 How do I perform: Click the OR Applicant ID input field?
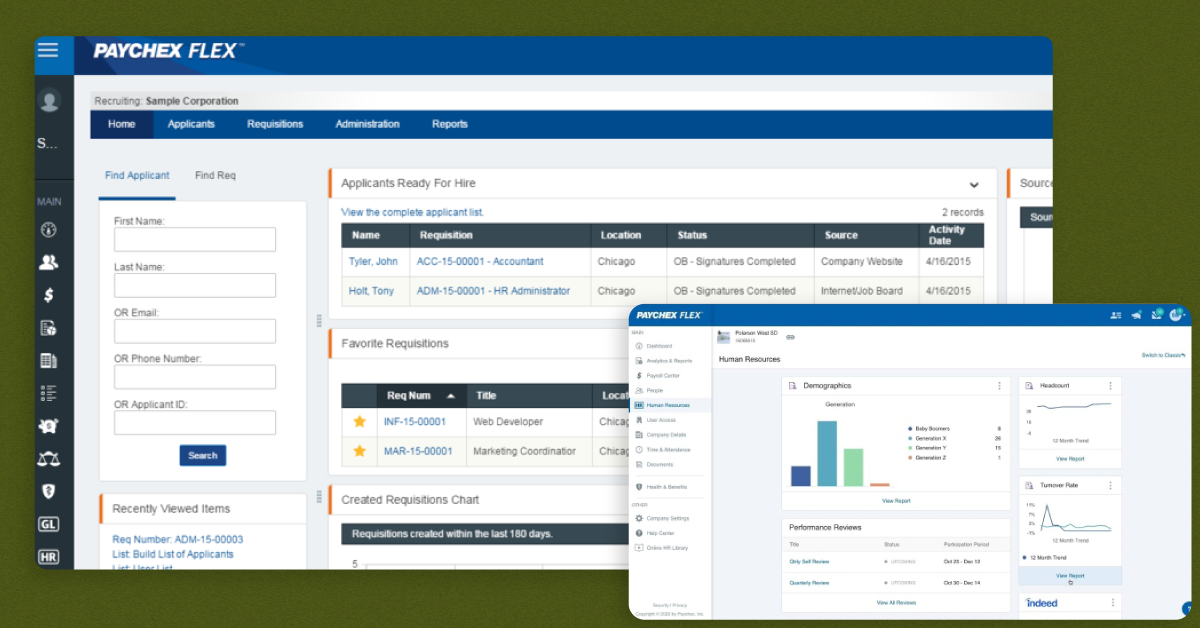pyautogui.click(x=195, y=423)
